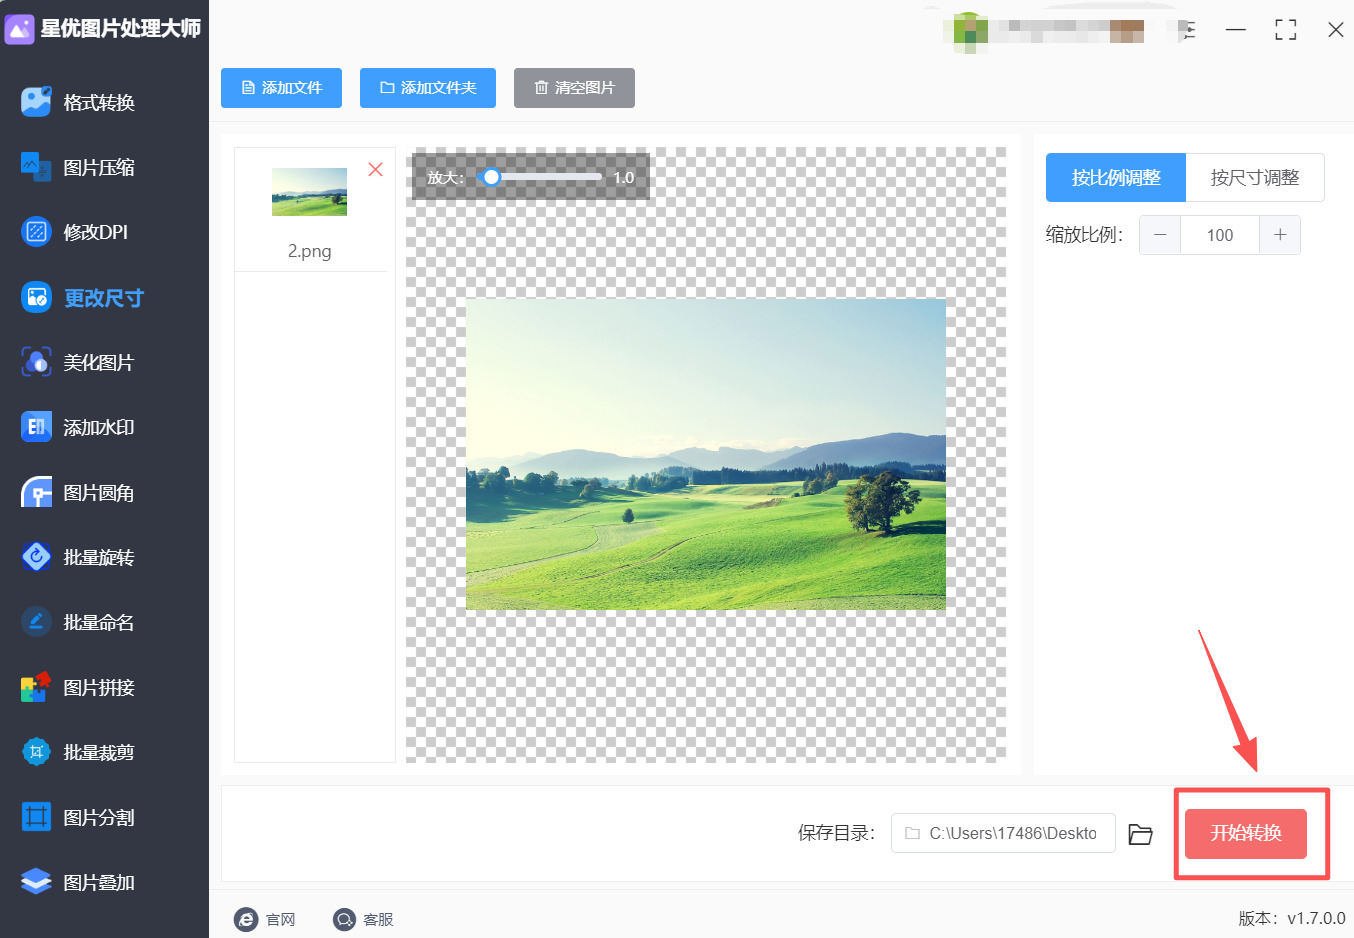Select 批量命名 in sidebar
The width and height of the screenshot is (1354, 938).
[x=99, y=622]
